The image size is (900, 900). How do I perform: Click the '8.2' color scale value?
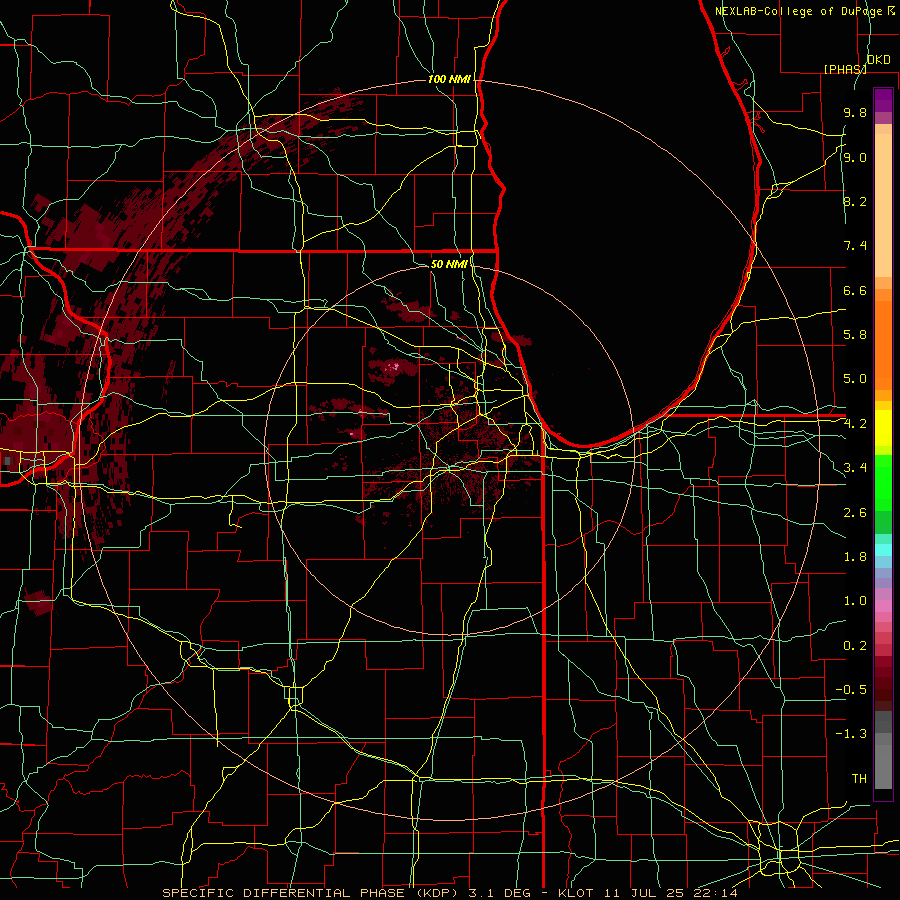click(x=855, y=201)
